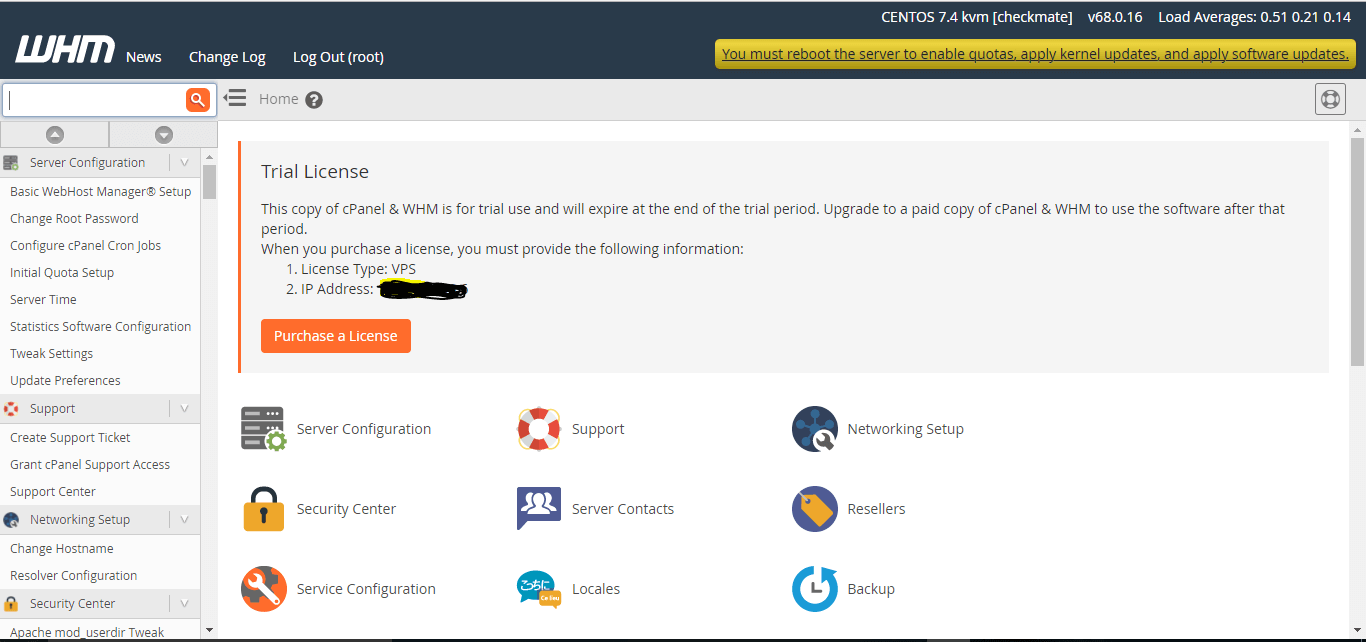Open the News menu item
Image resolution: width=1366 pixels, height=642 pixels.
144,57
